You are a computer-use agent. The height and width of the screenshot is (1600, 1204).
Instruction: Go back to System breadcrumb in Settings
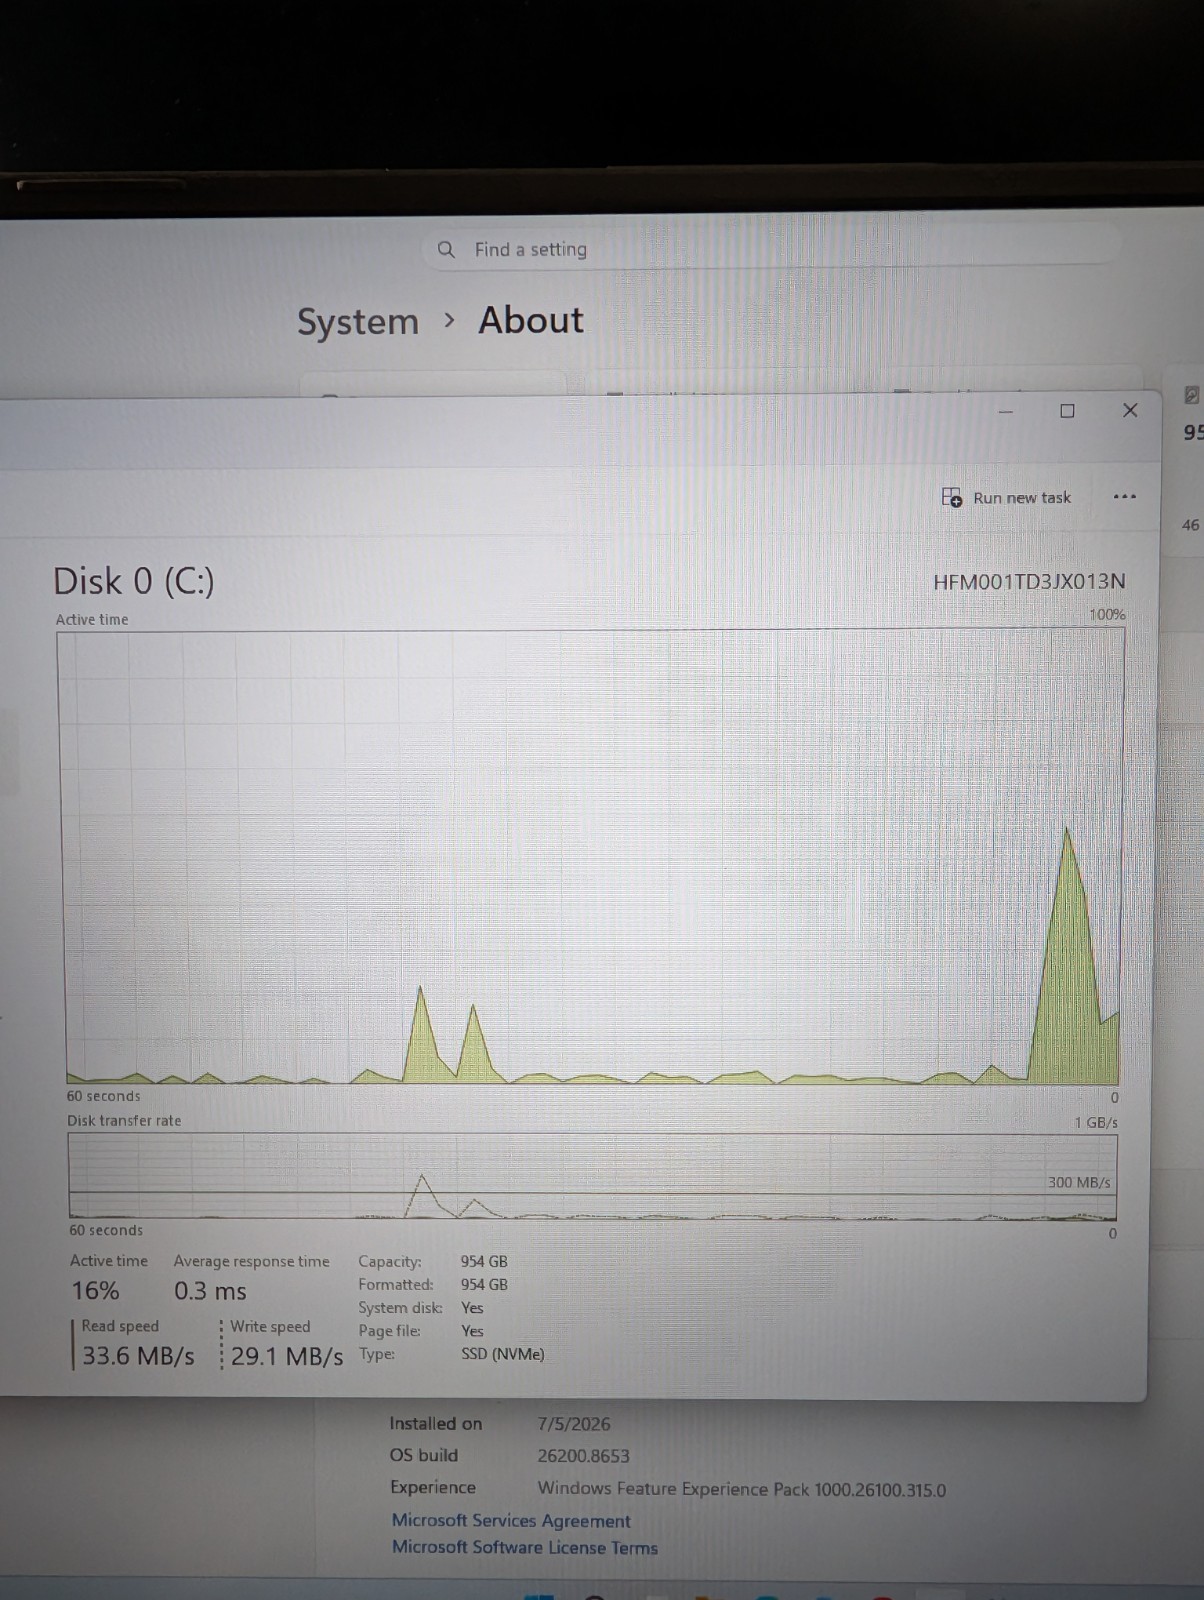(x=358, y=321)
